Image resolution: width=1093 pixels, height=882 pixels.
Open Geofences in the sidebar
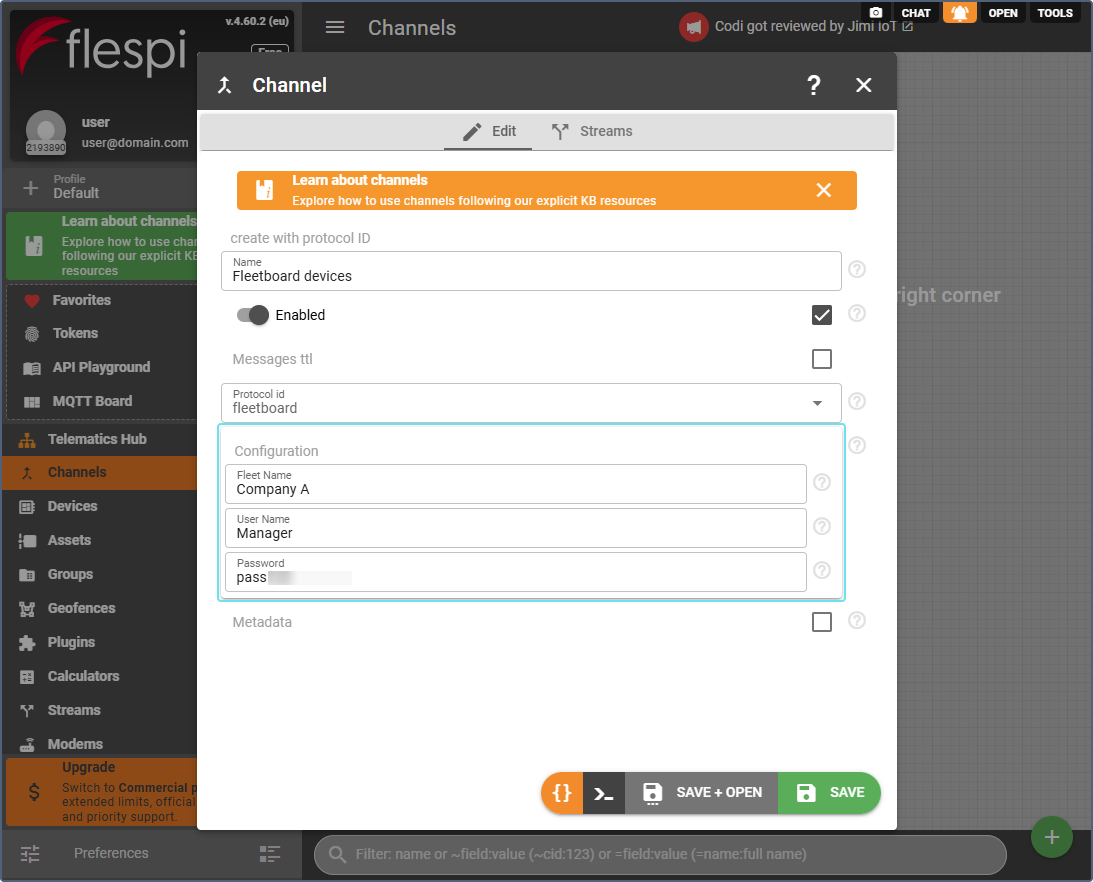pyautogui.click(x=100, y=608)
